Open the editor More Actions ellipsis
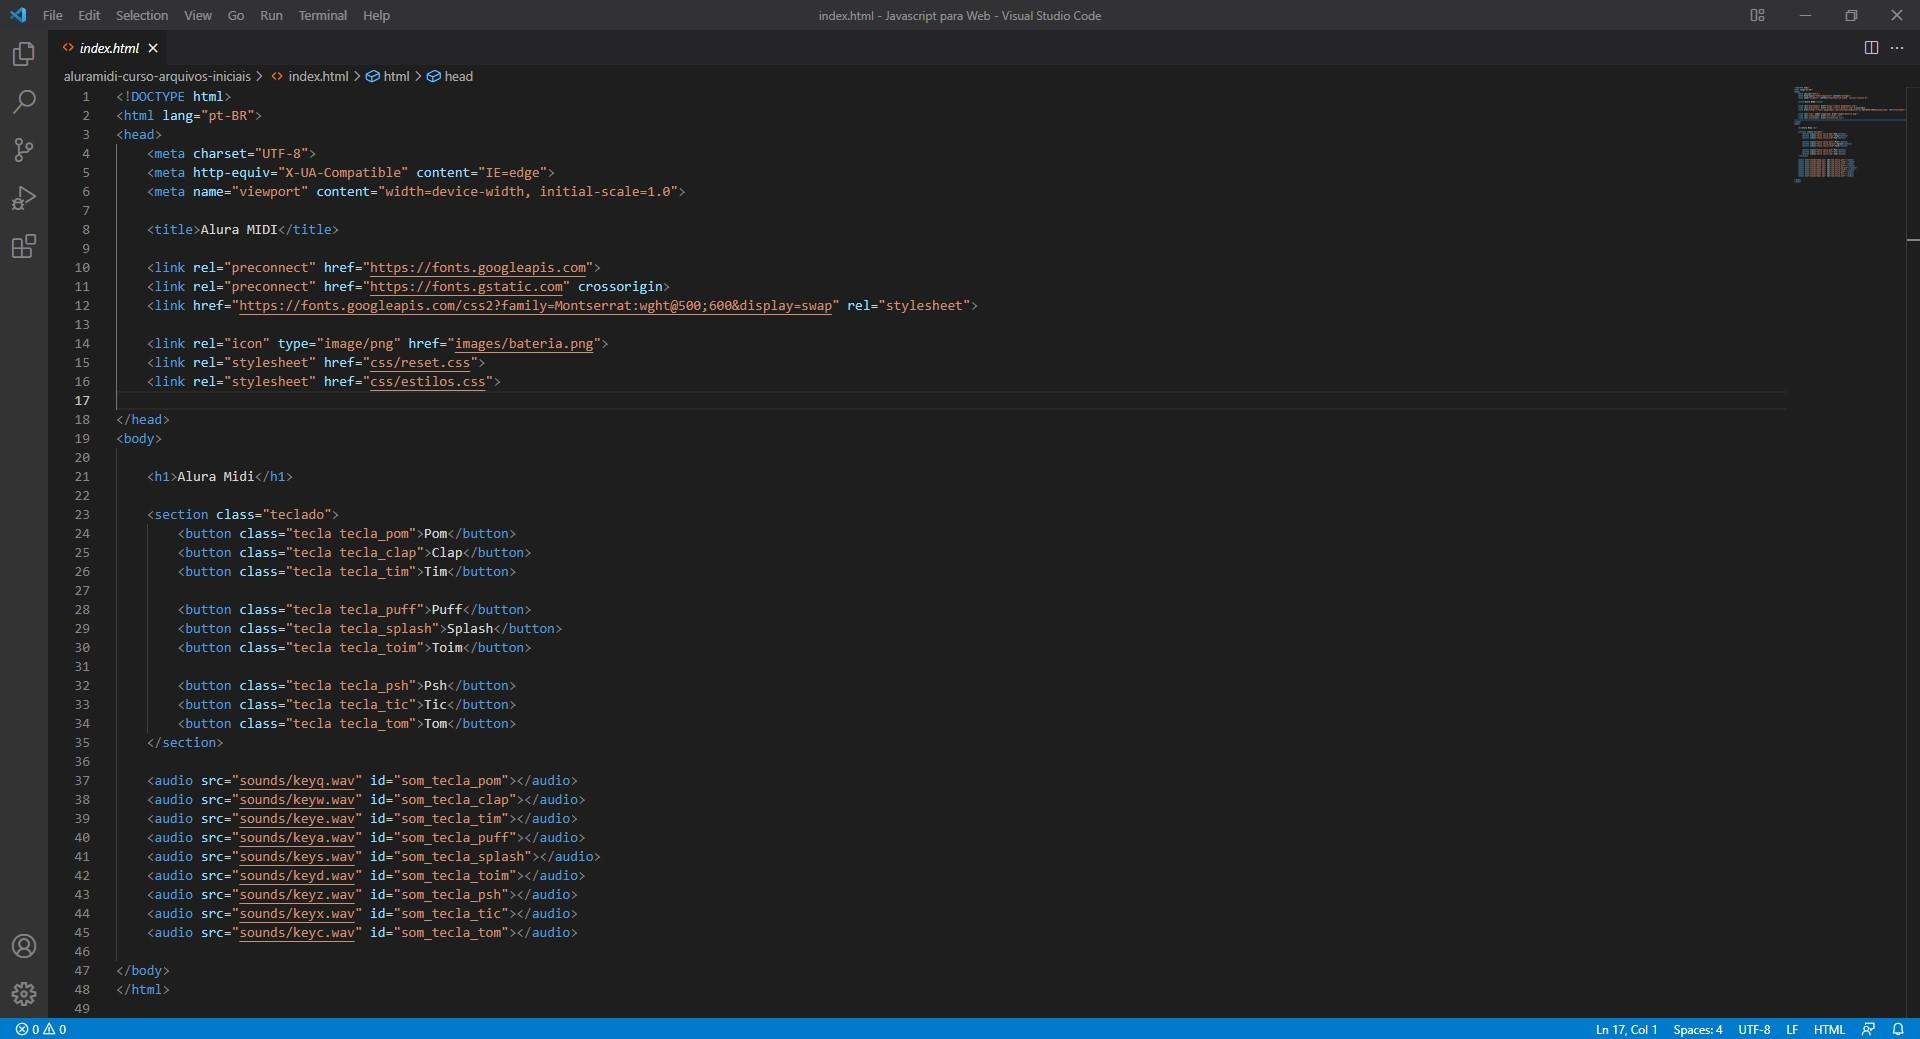This screenshot has width=1920, height=1039. coord(1897,48)
